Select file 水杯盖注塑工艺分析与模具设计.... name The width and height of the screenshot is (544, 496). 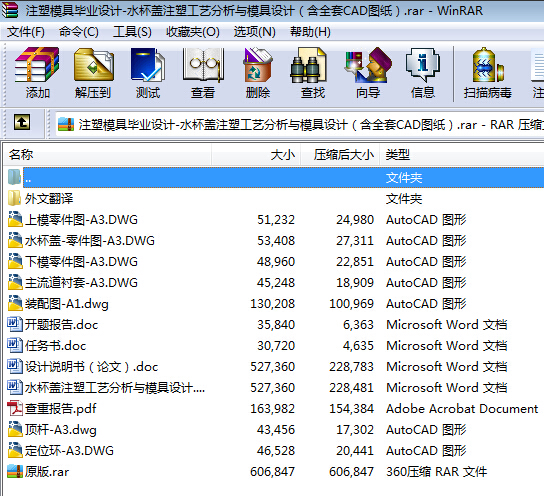tap(115, 388)
